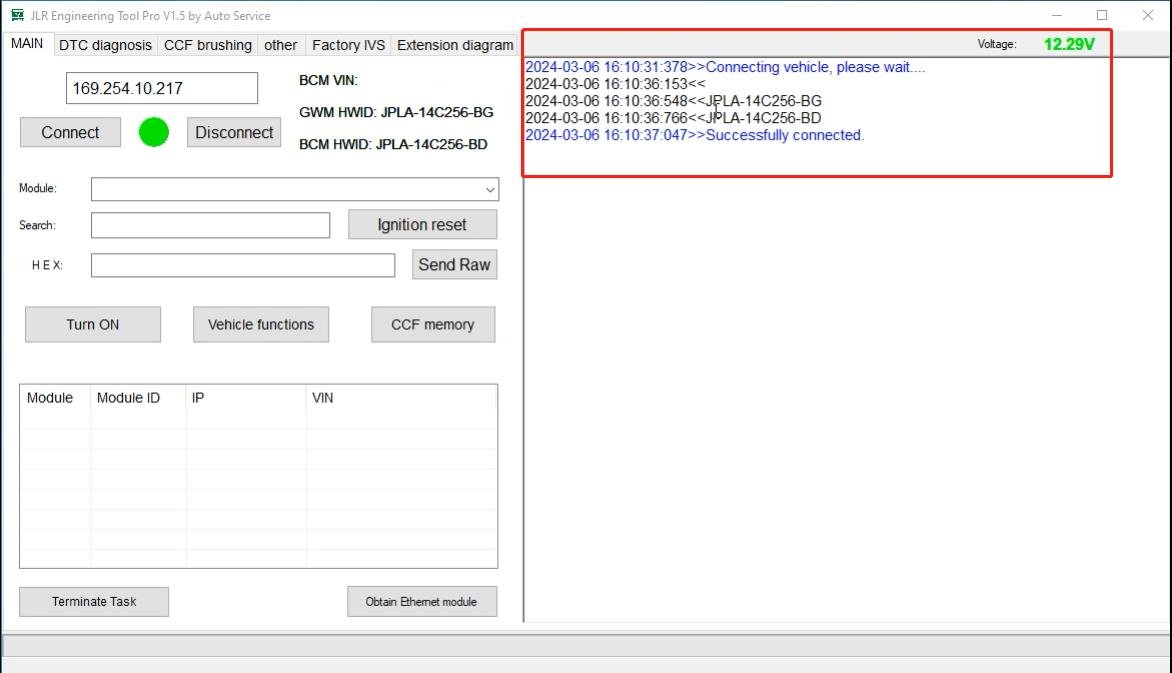The height and width of the screenshot is (673, 1172).
Task: Click the 16:10:36:153 log line
Action: coord(614,84)
